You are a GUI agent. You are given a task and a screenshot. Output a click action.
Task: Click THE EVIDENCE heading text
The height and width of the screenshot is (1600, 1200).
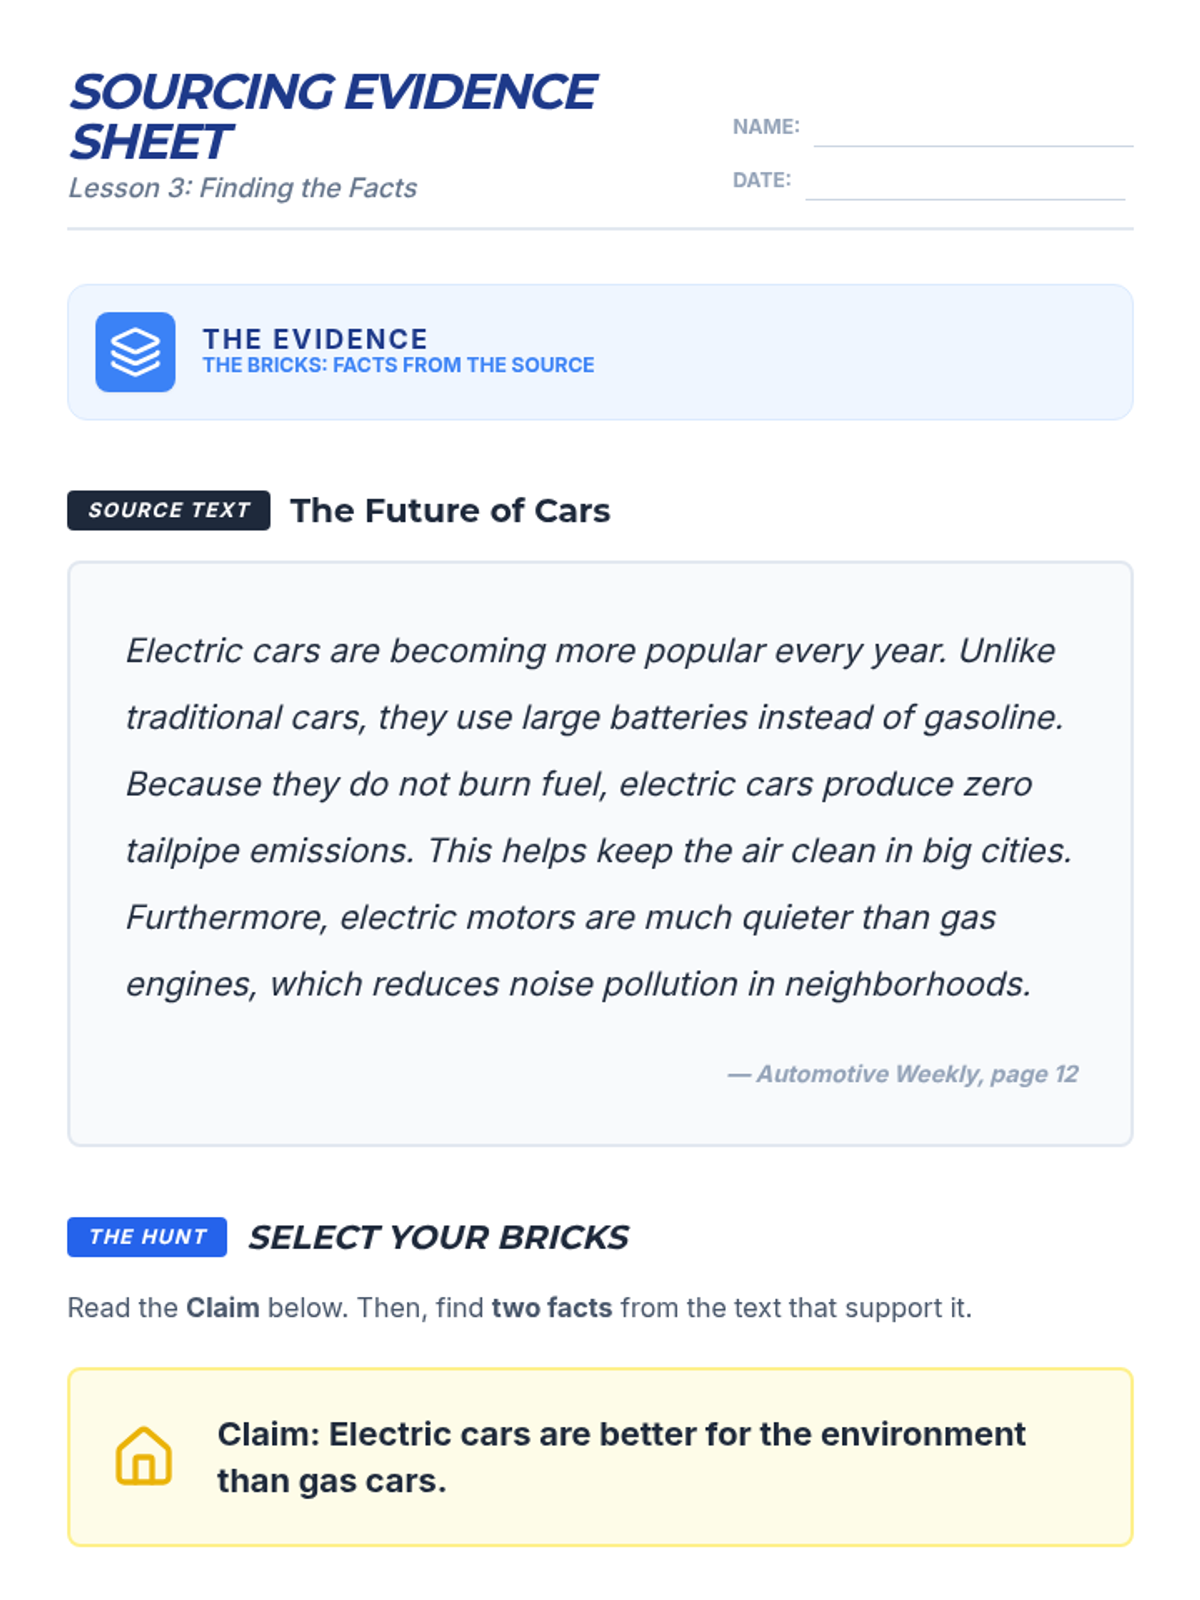click(x=315, y=339)
